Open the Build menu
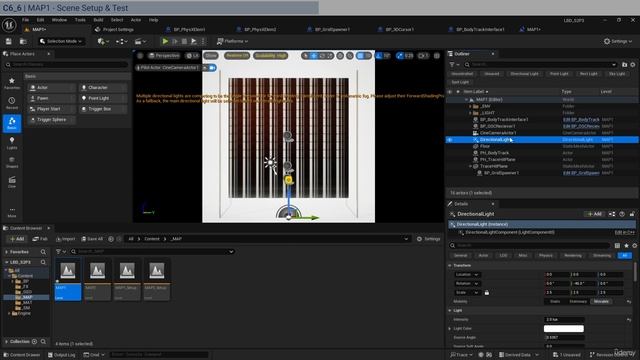640x360 pixels. point(98,20)
